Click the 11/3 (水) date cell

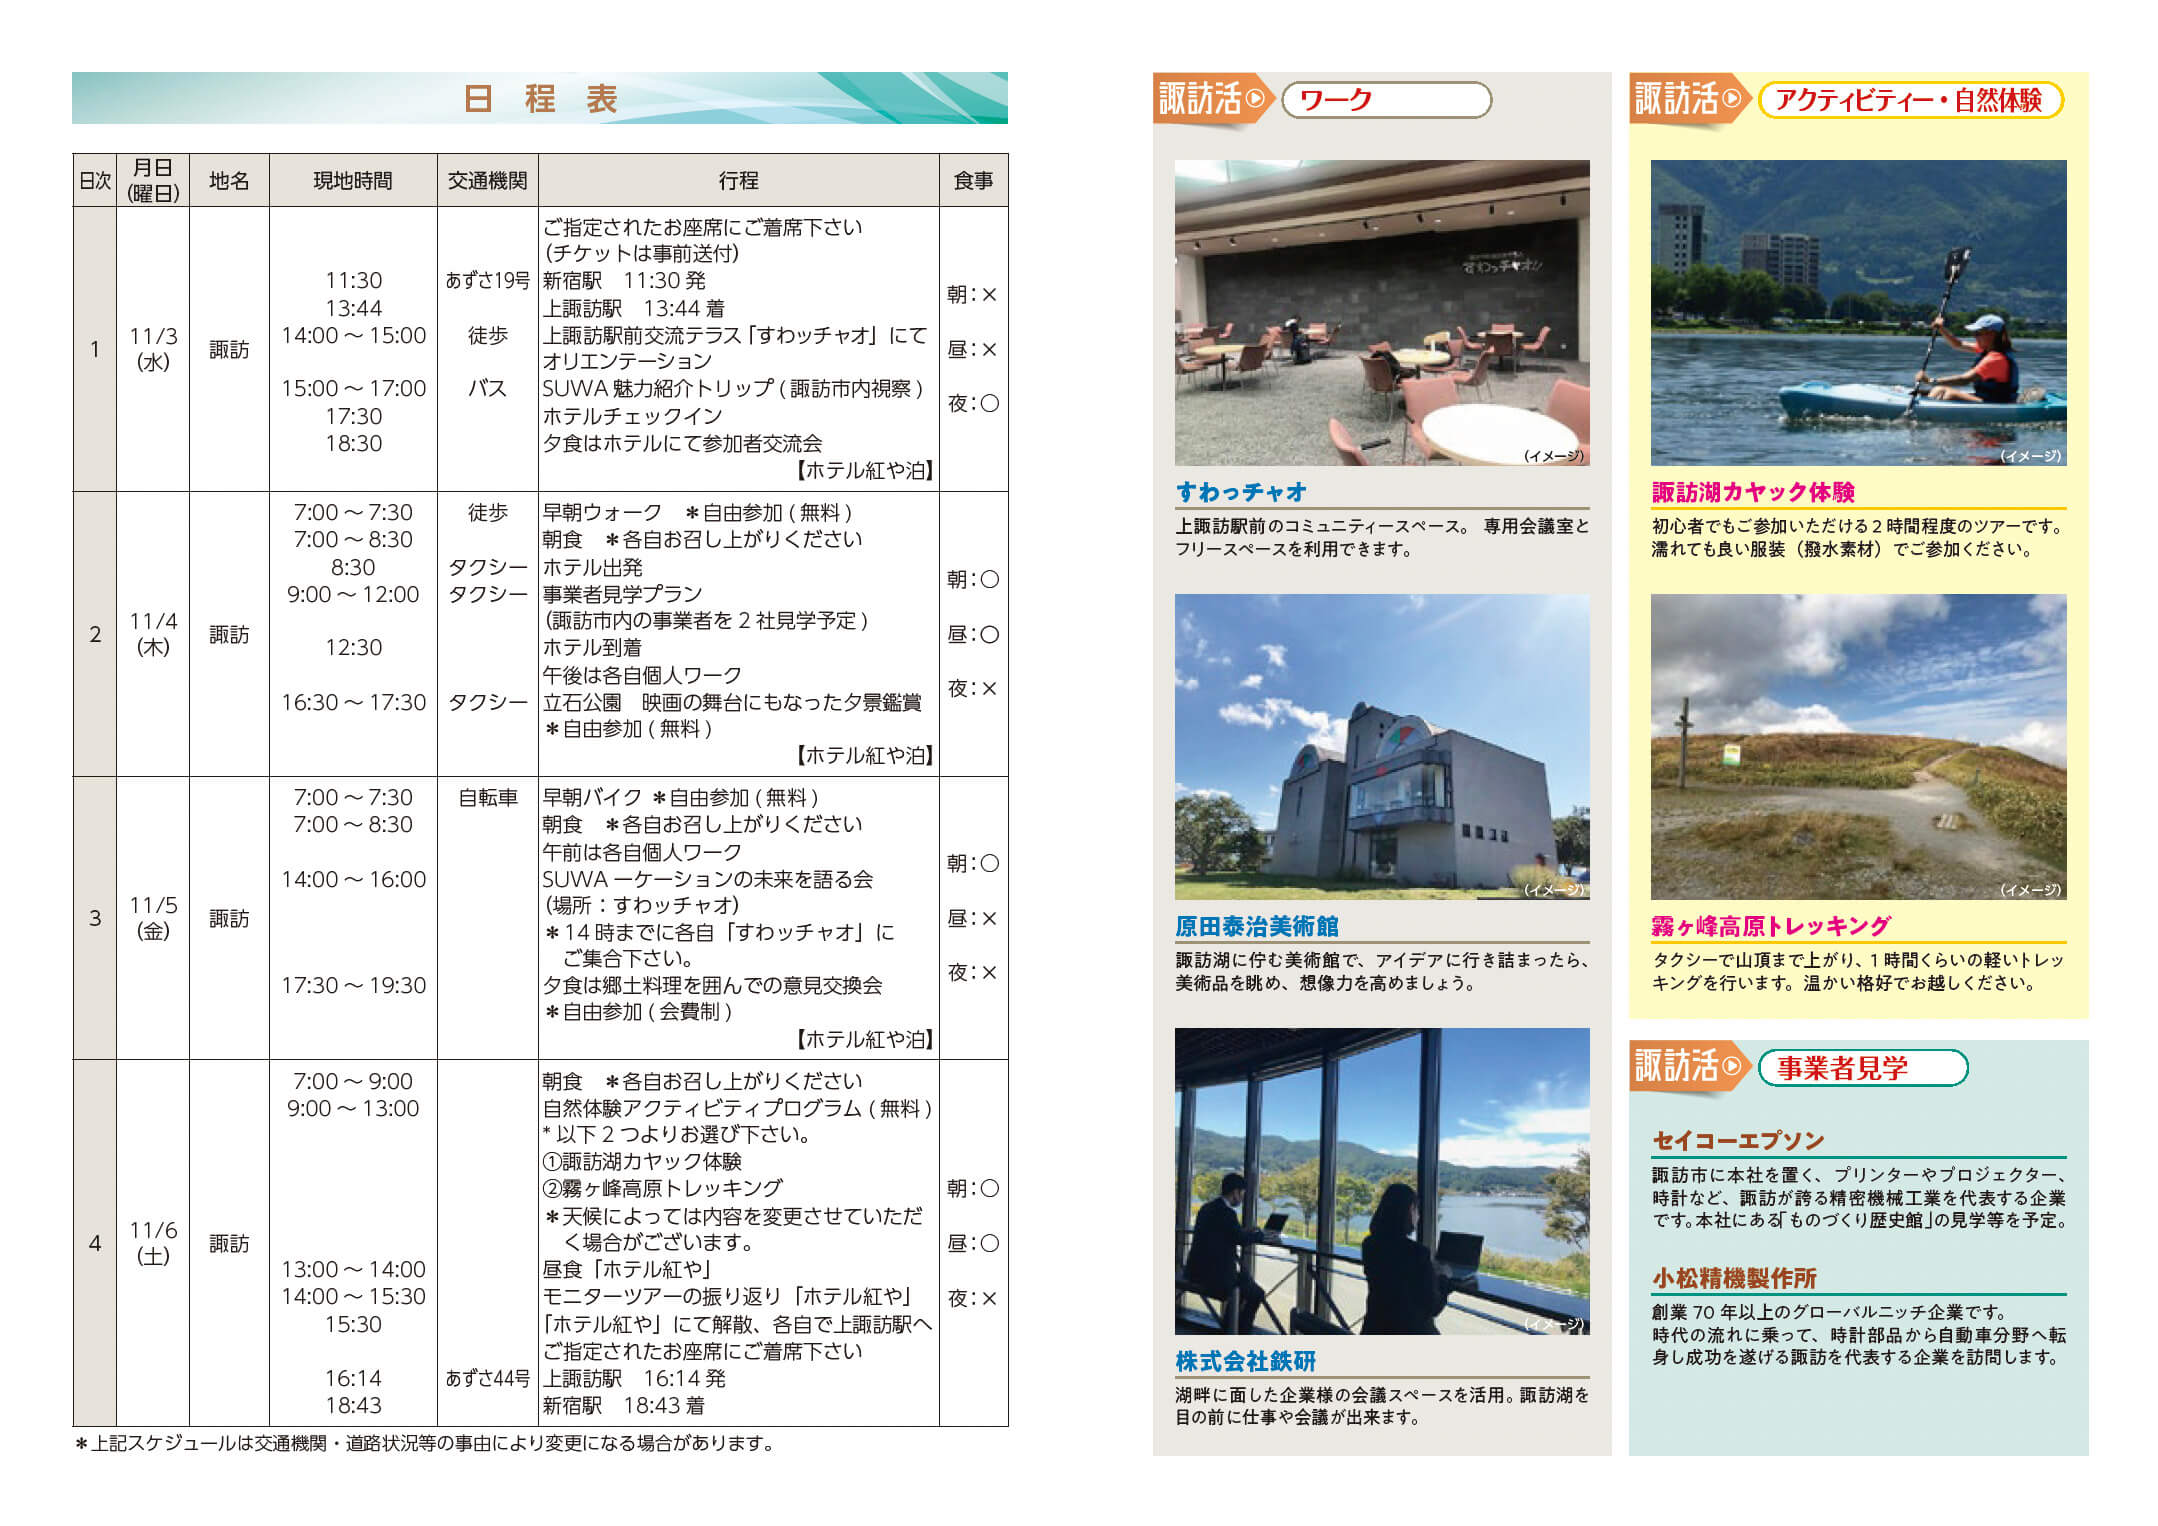pyautogui.click(x=153, y=349)
